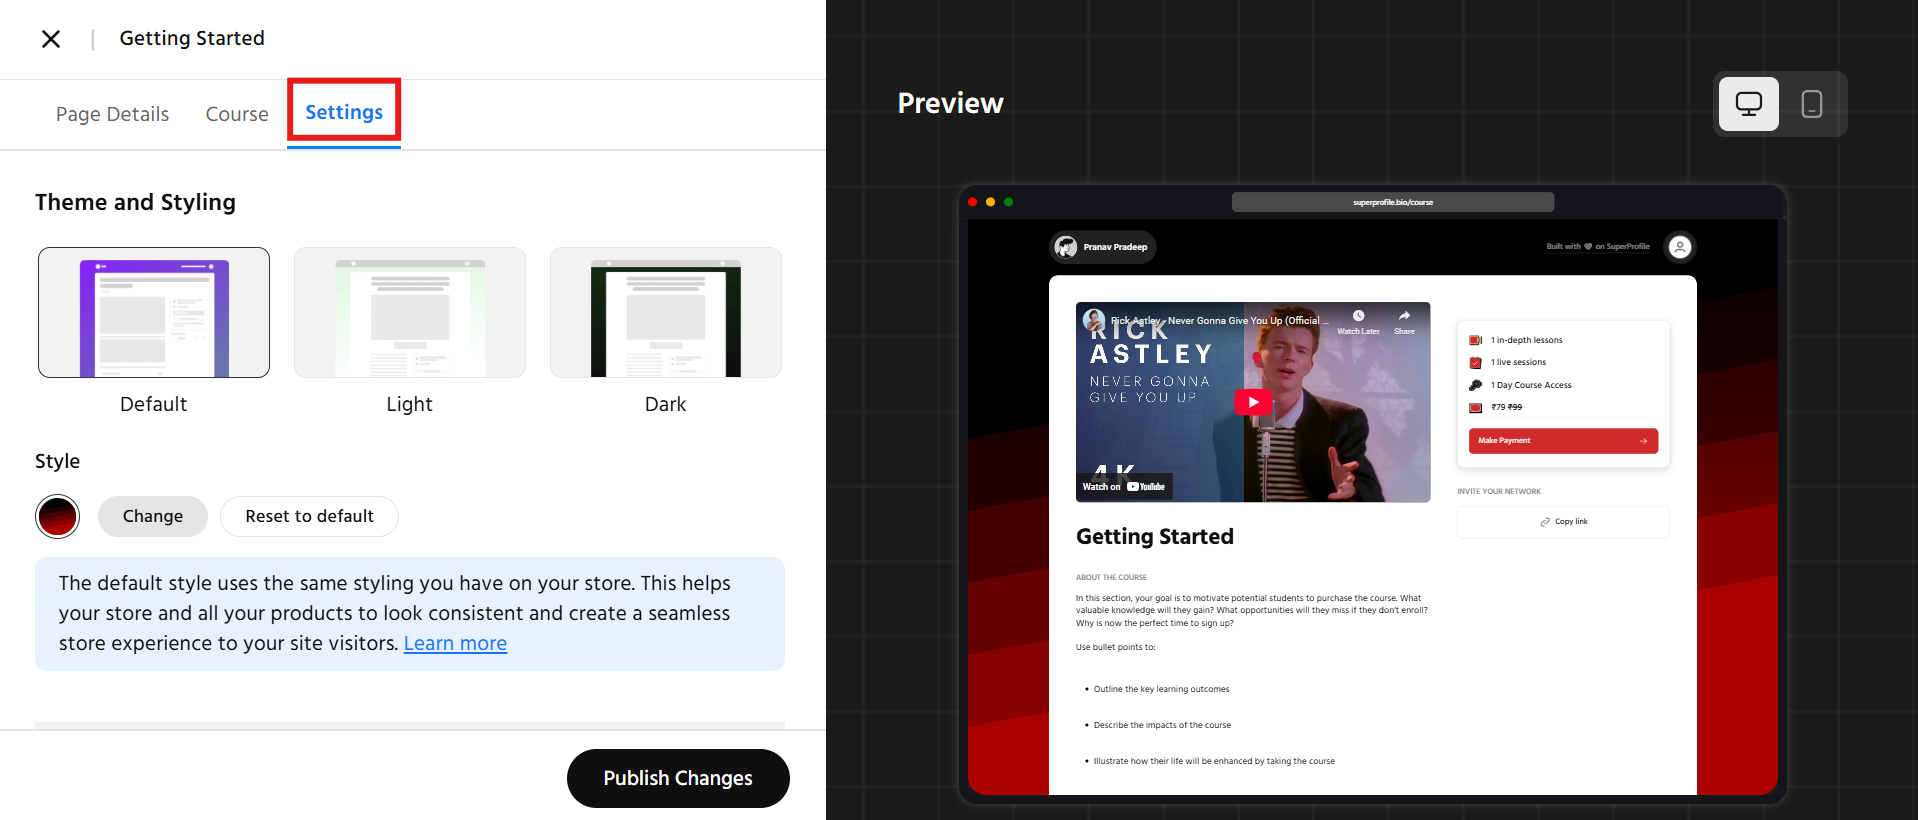Click the '1 in-depth lessons' text

point(1526,341)
